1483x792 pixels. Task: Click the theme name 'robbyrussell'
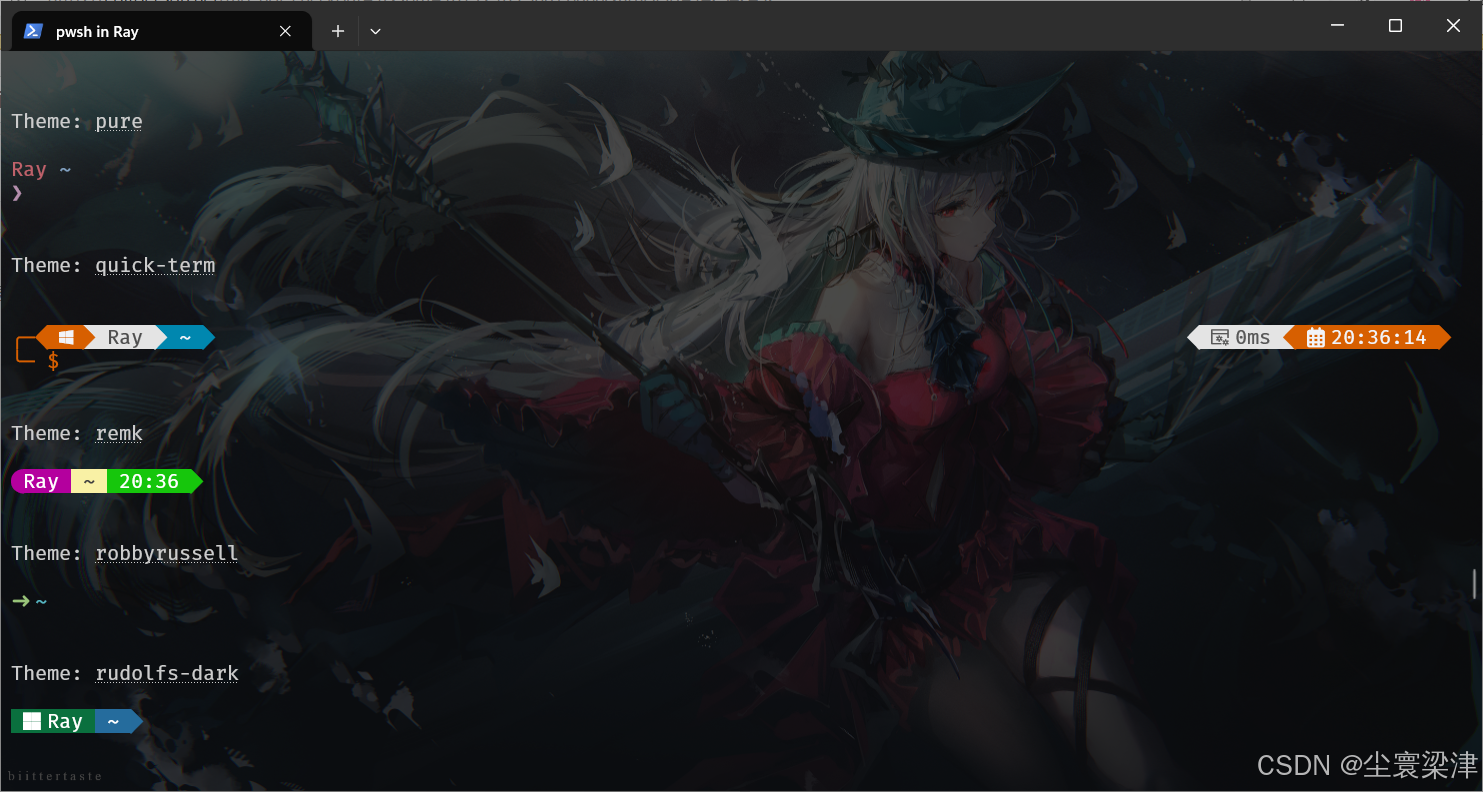tap(167, 553)
